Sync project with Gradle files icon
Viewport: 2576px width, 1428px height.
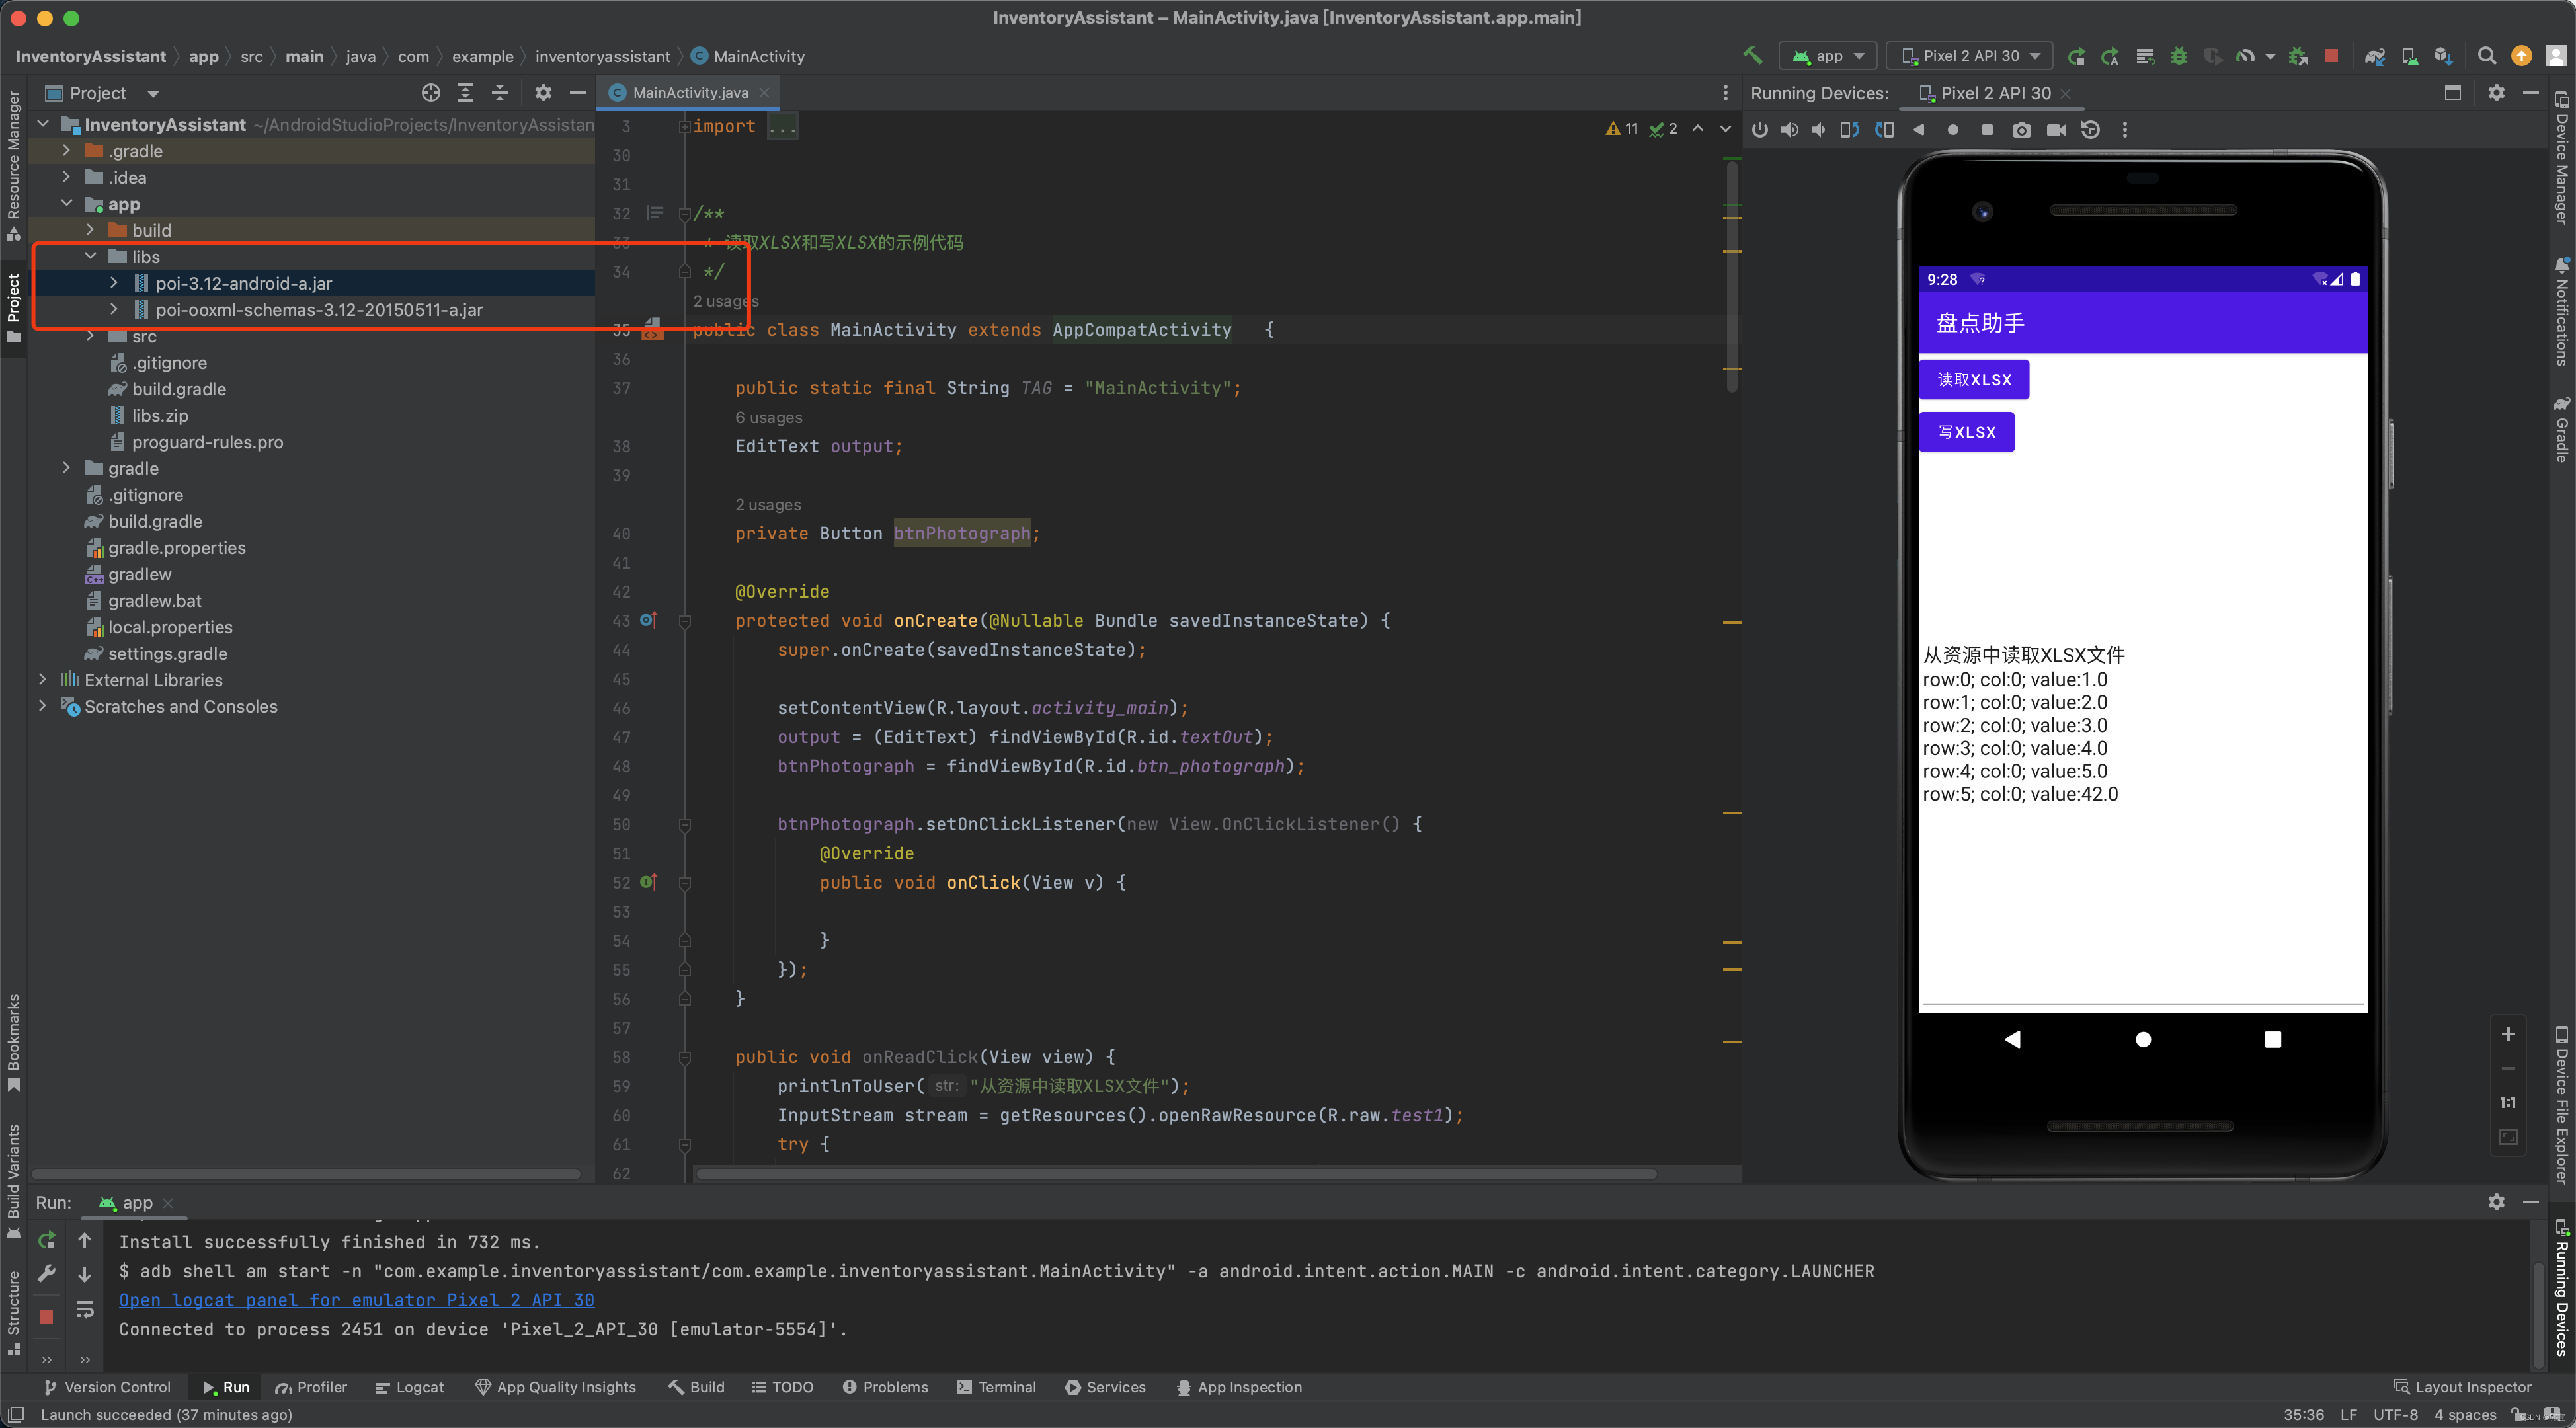tap(2374, 56)
